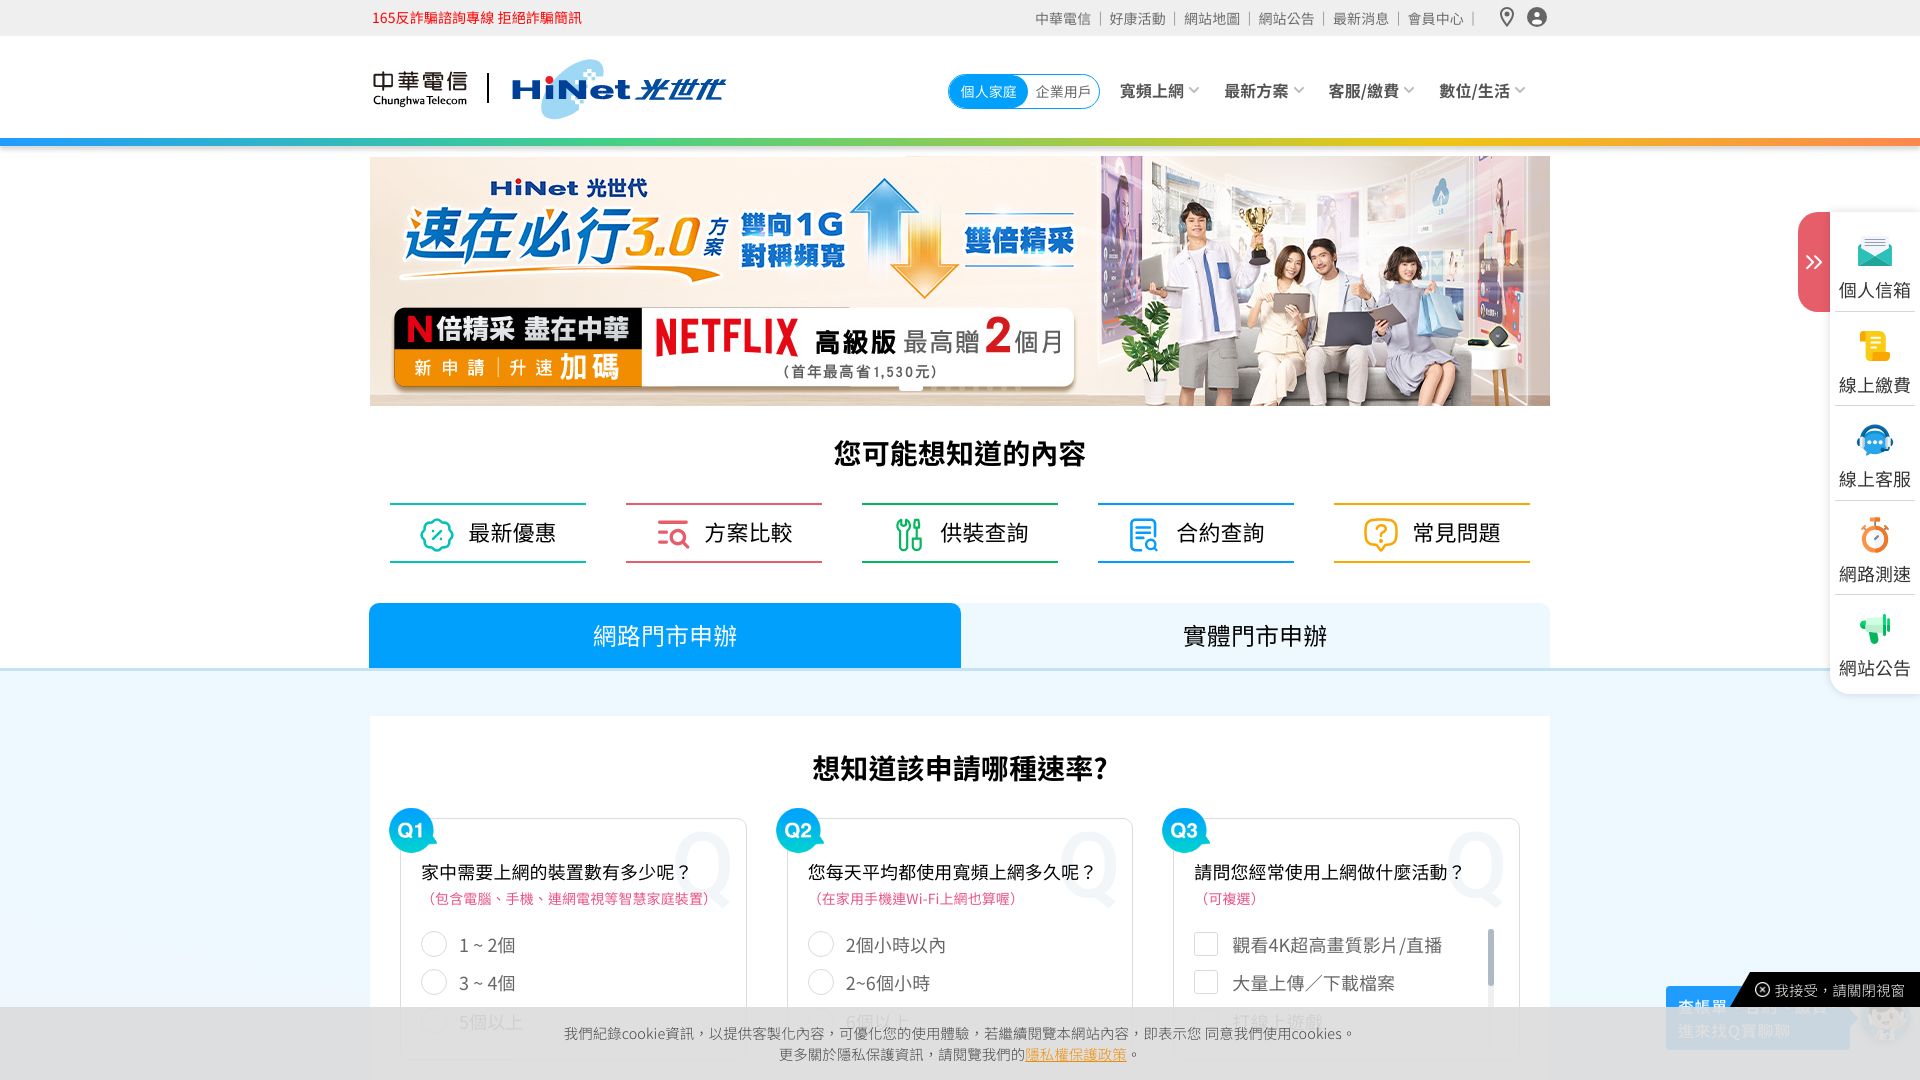The width and height of the screenshot is (1920, 1080).
Task: Click the 網站公告 megaphone icon
Action: click(x=1874, y=630)
